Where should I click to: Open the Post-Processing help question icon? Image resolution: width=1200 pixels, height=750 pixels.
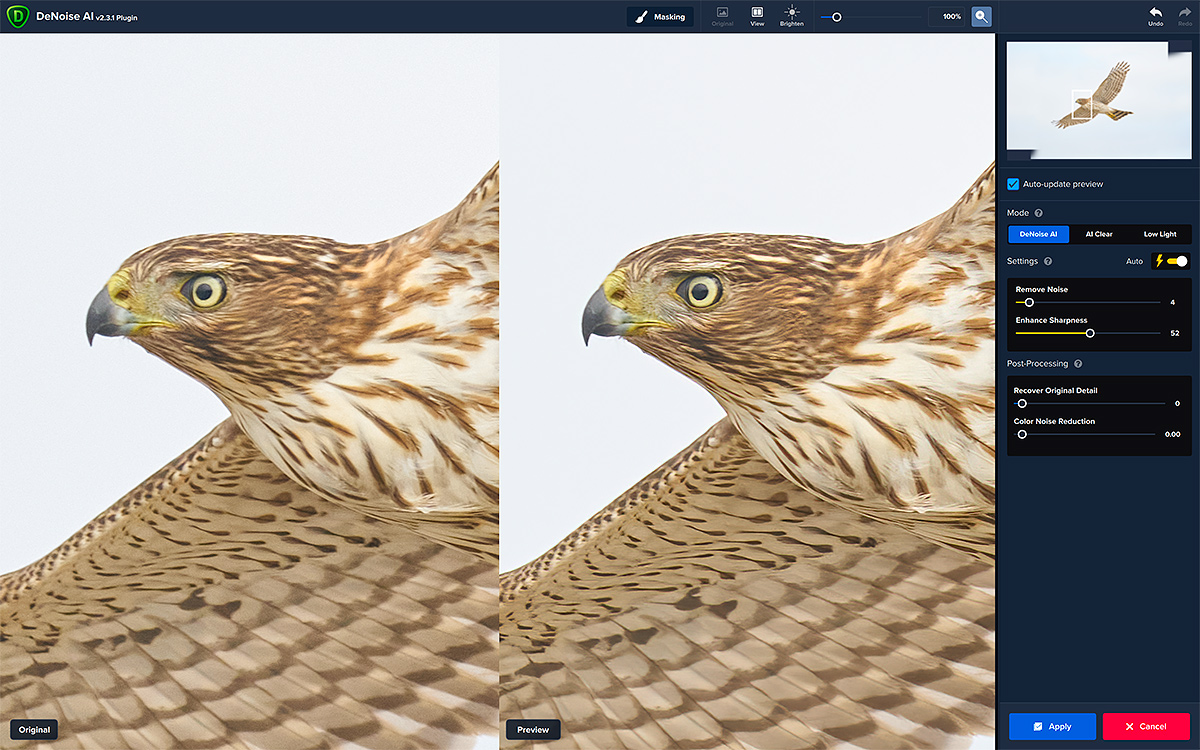tap(1078, 364)
